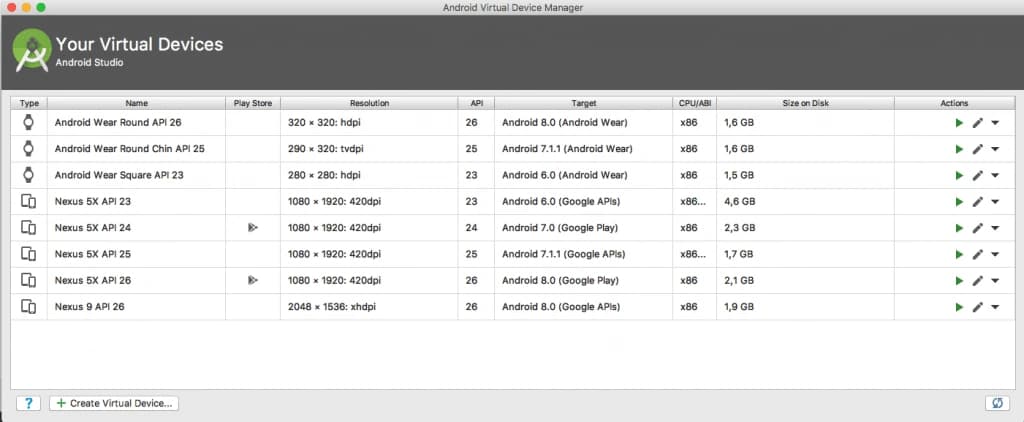
Task: Sort by the Target column header
Action: 584,103
